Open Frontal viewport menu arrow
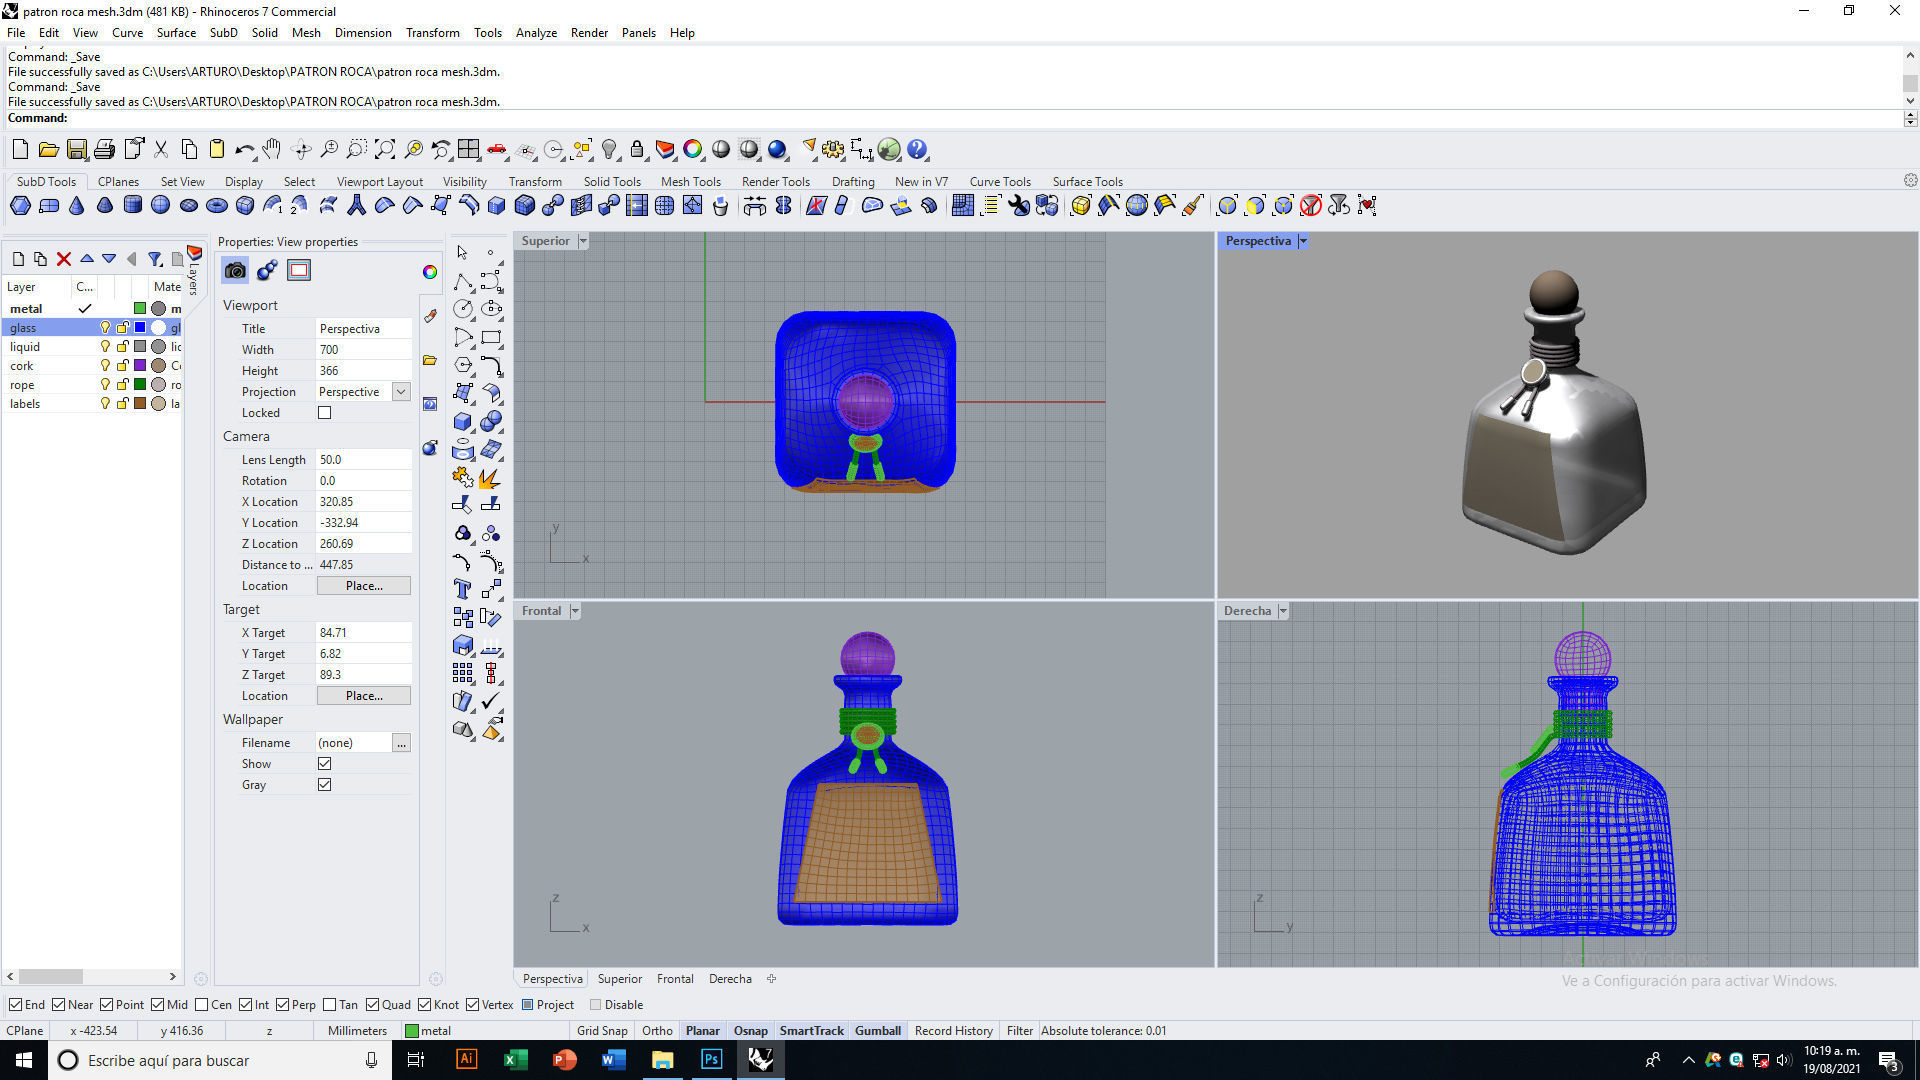Image resolution: width=1920 pixels, height=1080 pixels. [x=575, y=611]
